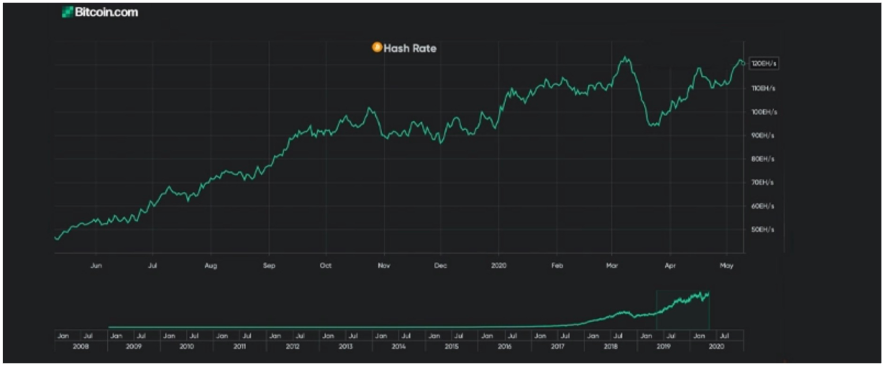The width and height of the screenshot is (888, 367).
Task: Click the orange Bitcoin coin icon
Action: (x=377, y=48)
